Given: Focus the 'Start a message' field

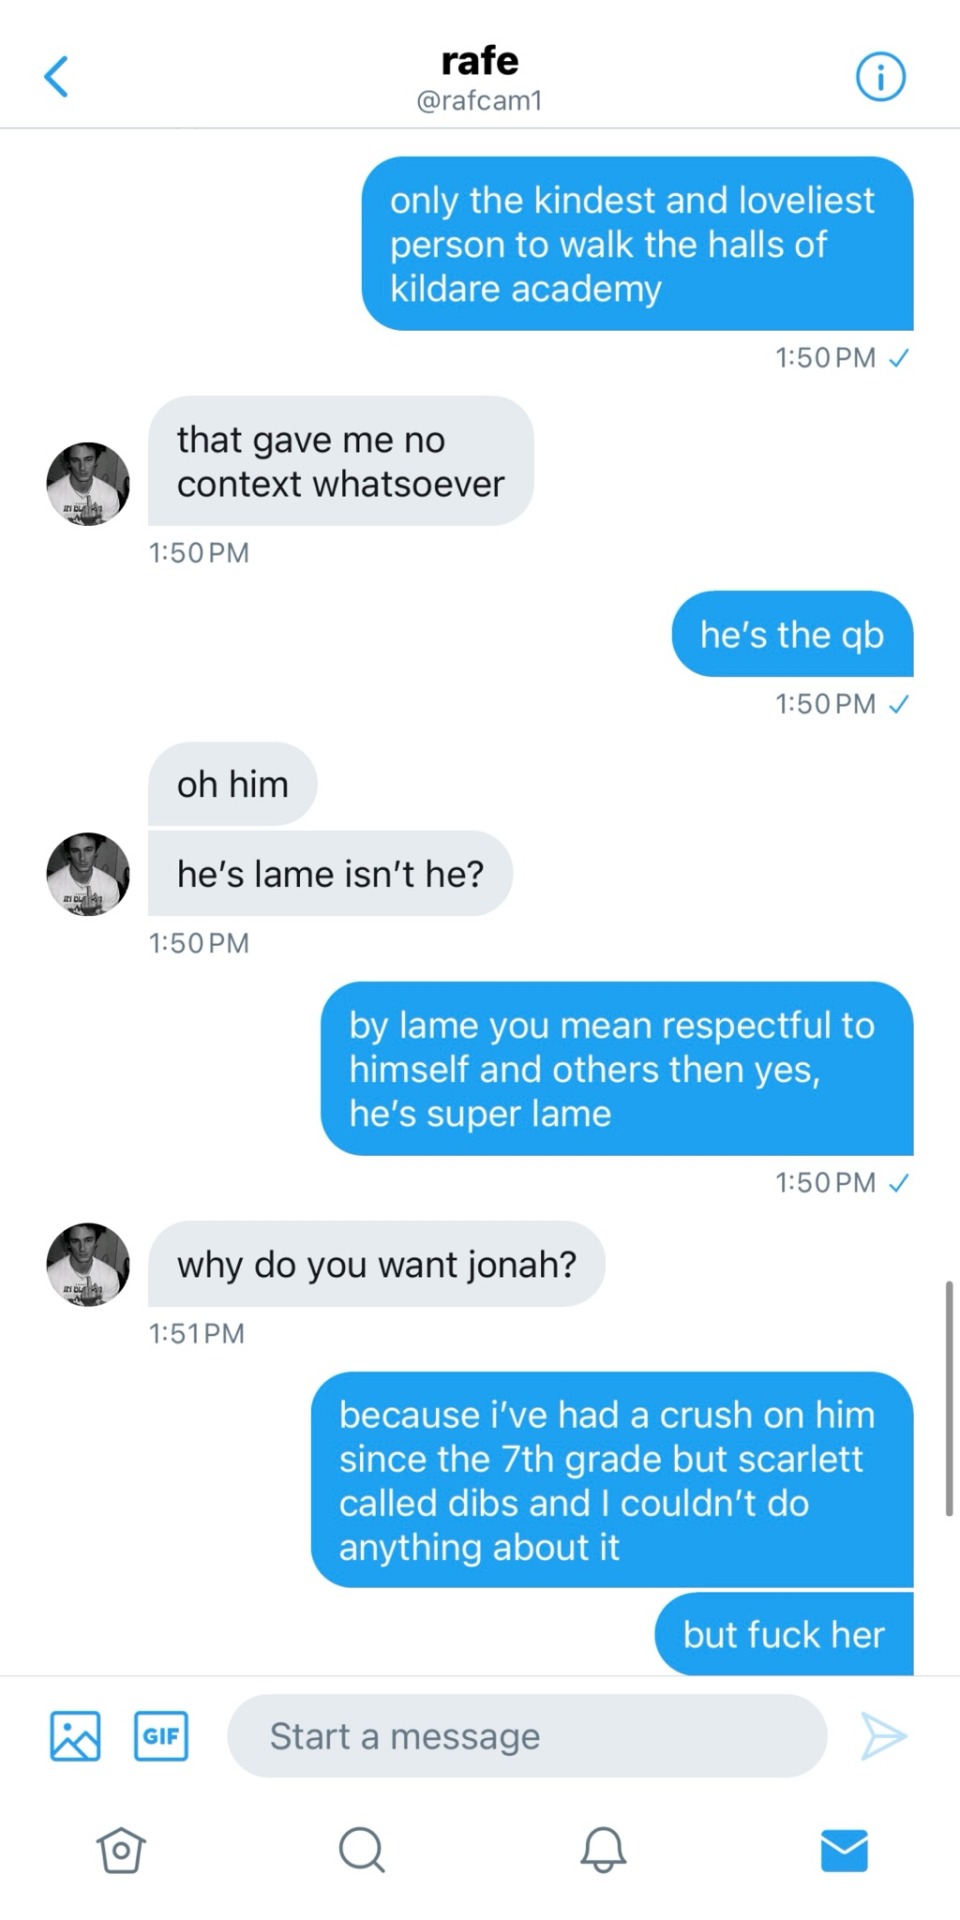Looking at the screenshot, I should (x=527, y=1736).
